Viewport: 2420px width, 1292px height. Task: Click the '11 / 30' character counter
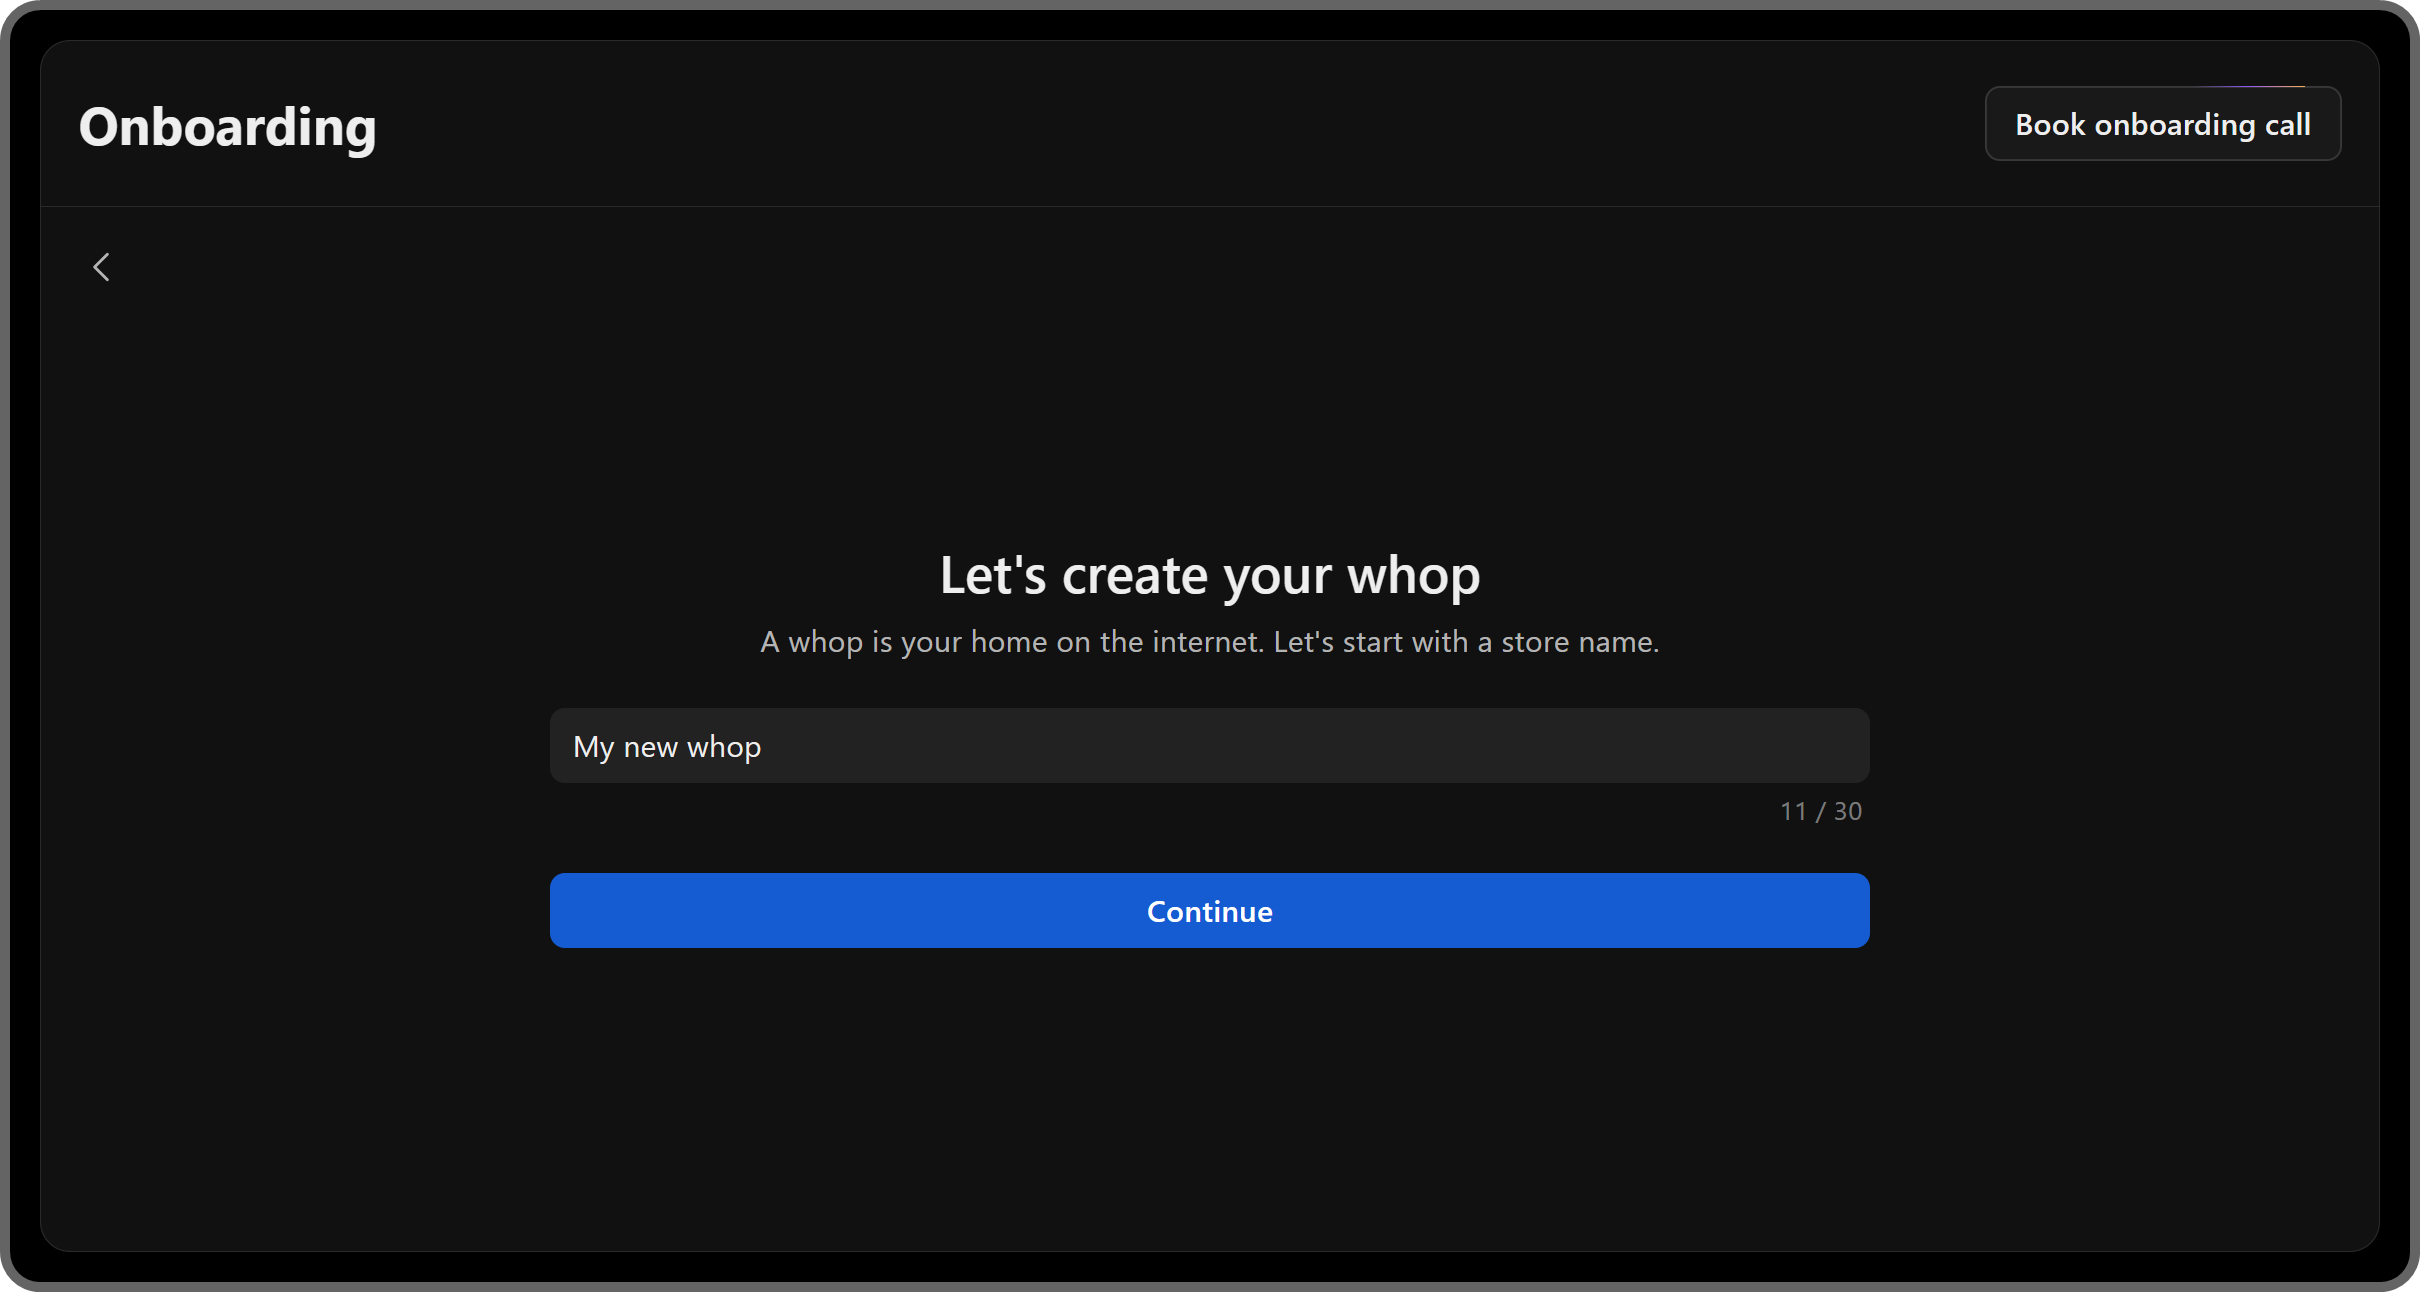click(1820, 811)
